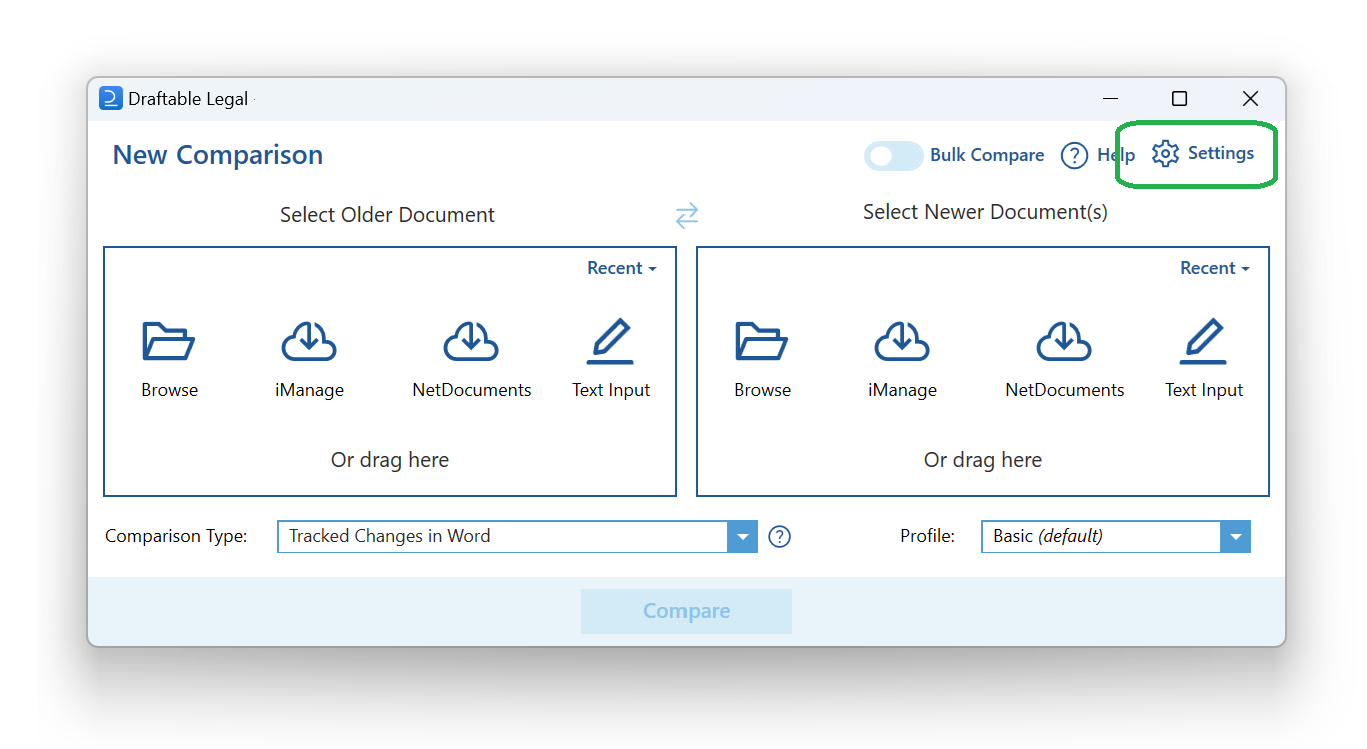Click NetDocuments cloud icon under Older Document

(x=471, y=341)
